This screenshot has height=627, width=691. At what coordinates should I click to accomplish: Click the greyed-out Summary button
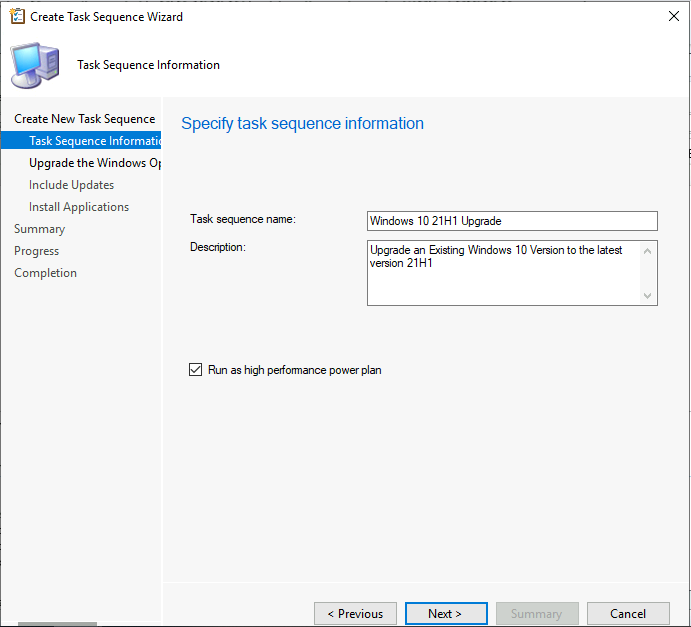point(537,613)
